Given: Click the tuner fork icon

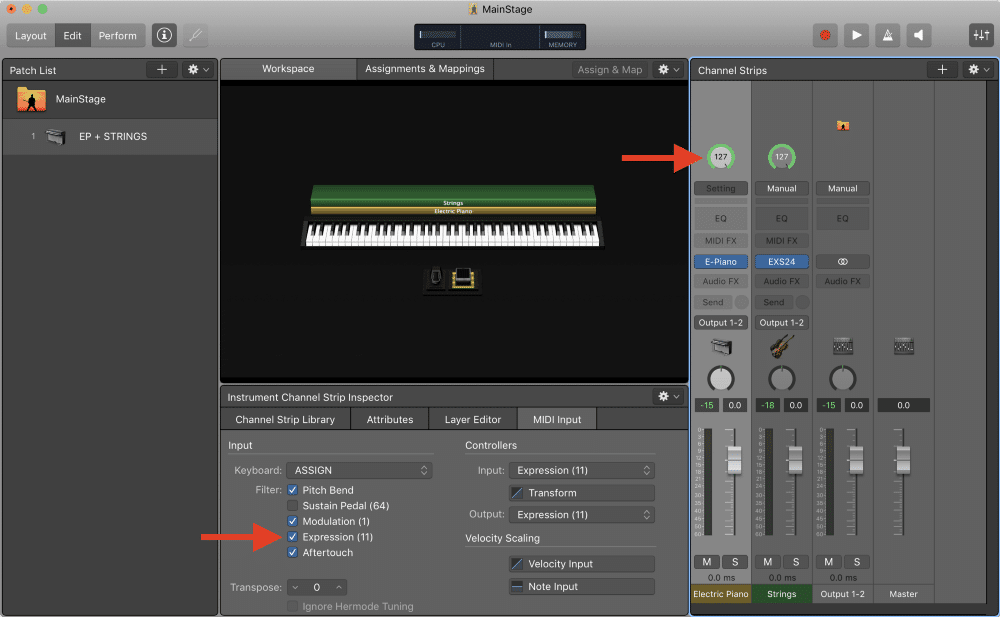Looking at the screenshot, I should point(195,35).
